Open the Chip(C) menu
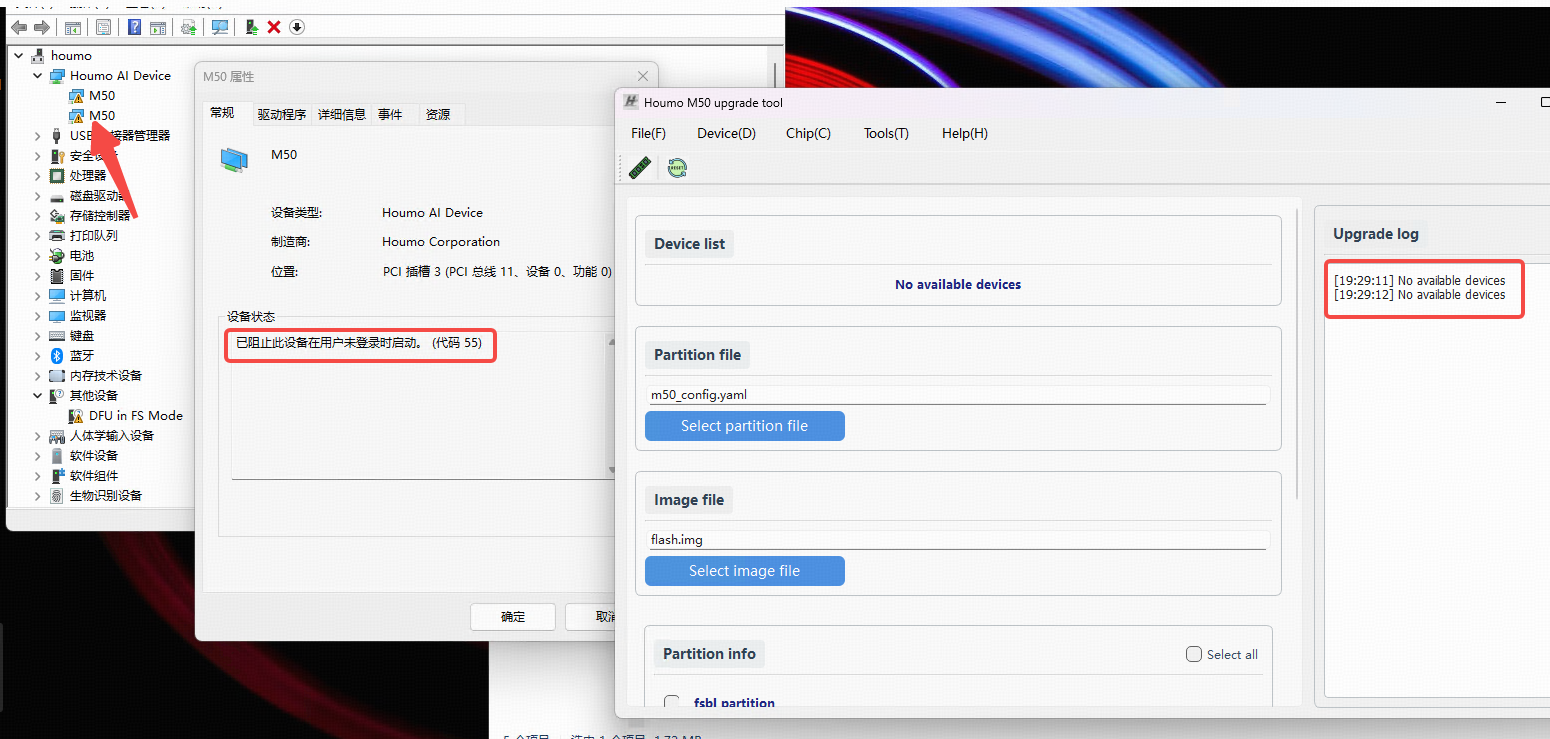Image resolution: width=1550 pixels, height=739 pixels. (x=808, y=133)
